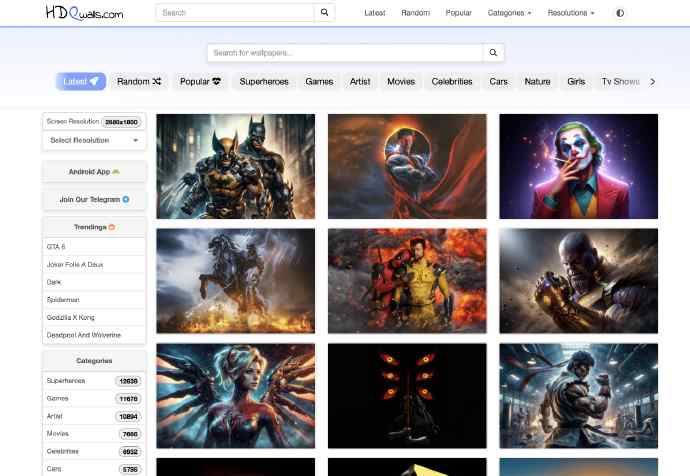Click the top navbar search magnifier icon
Viewport: 690px width, 476px height.
point(324,13)
